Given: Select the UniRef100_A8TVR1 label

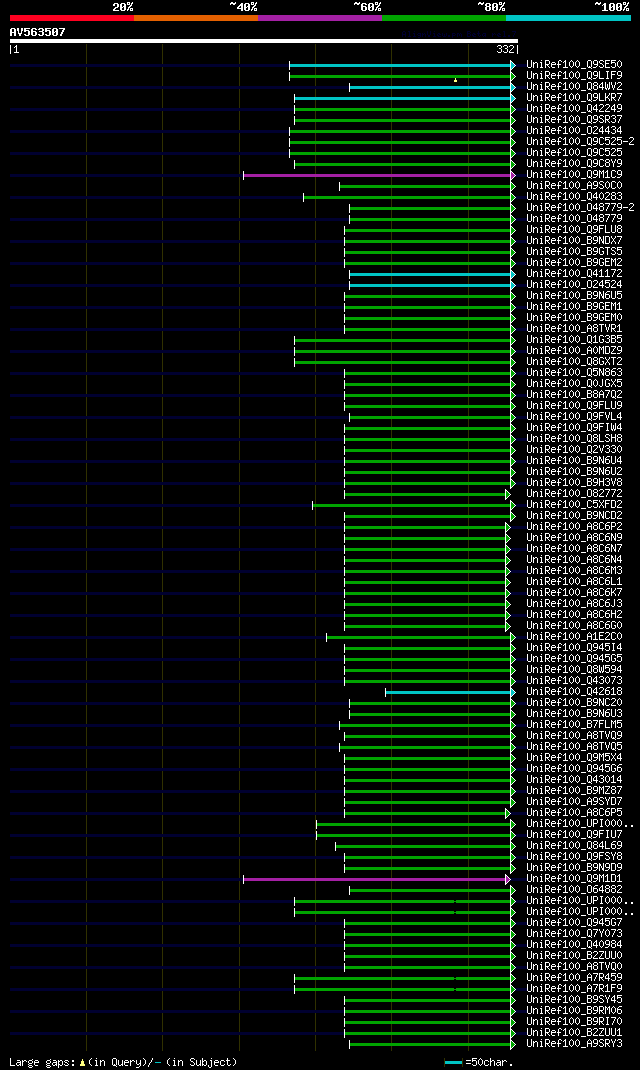Looking at the screenshot, I should tap(574, 329).
